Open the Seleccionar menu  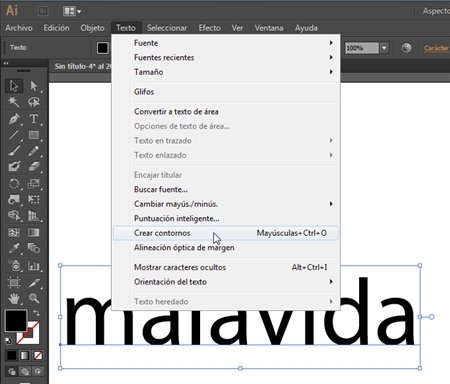point(167,28)
